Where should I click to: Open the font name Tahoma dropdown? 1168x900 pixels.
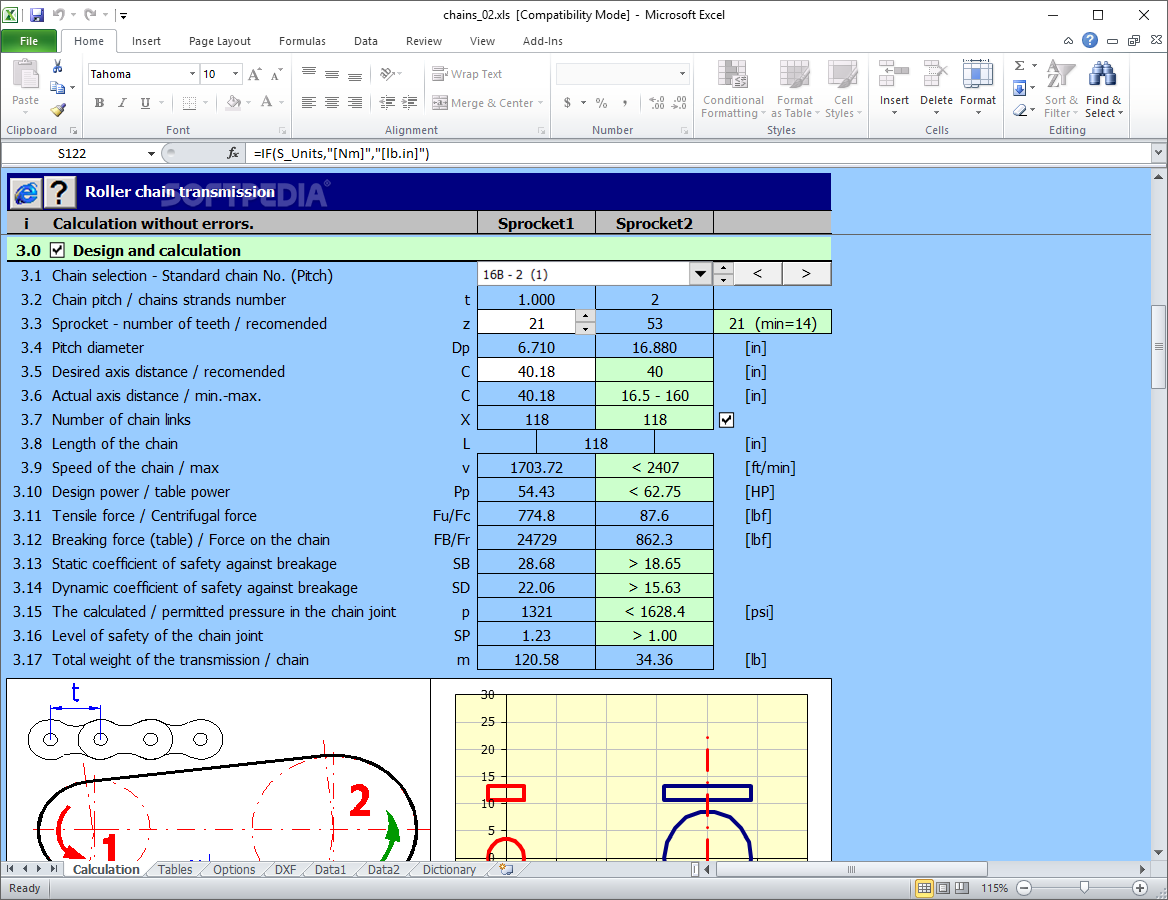[x=192, y=74]
